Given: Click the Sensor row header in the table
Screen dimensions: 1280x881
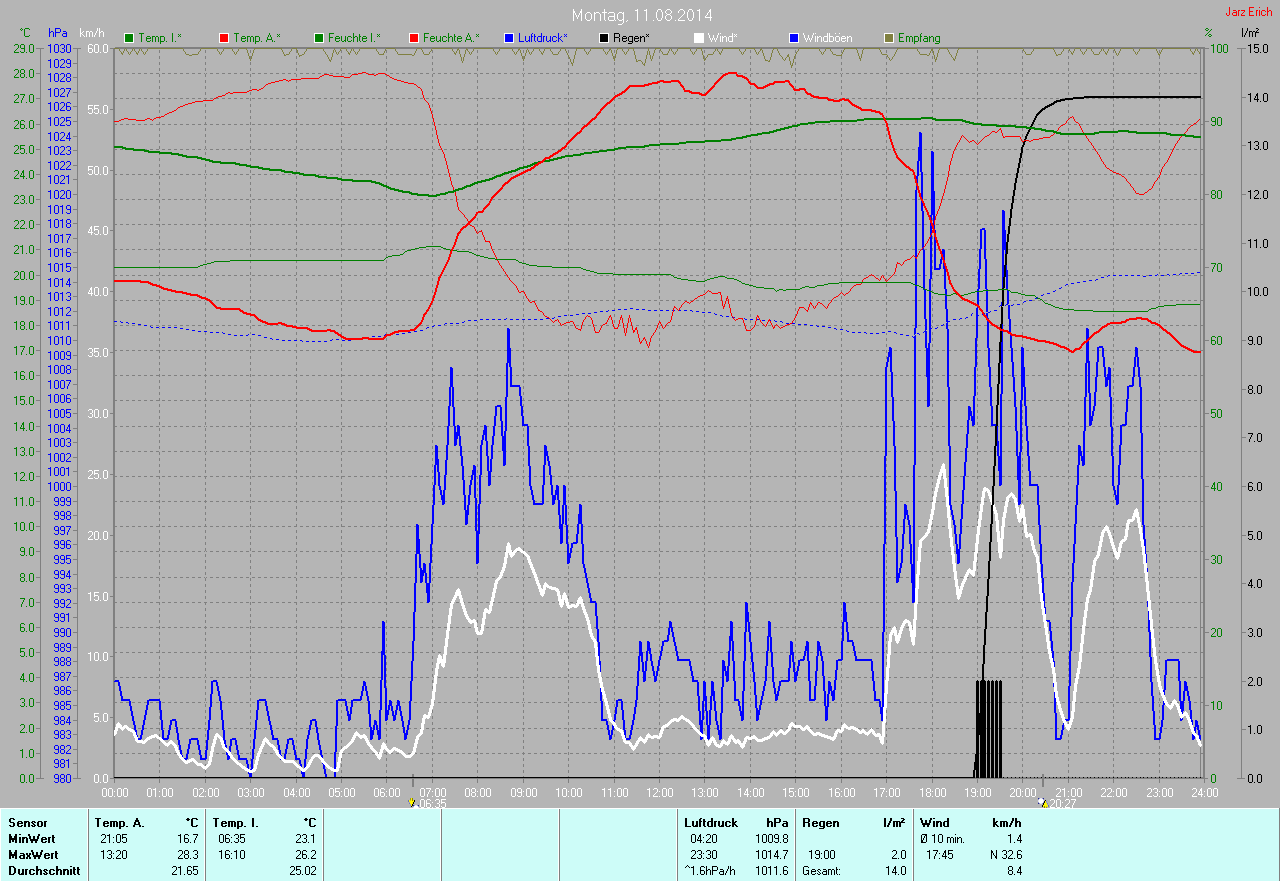Looking at the screenshot, I should click(x=27, y=822).
